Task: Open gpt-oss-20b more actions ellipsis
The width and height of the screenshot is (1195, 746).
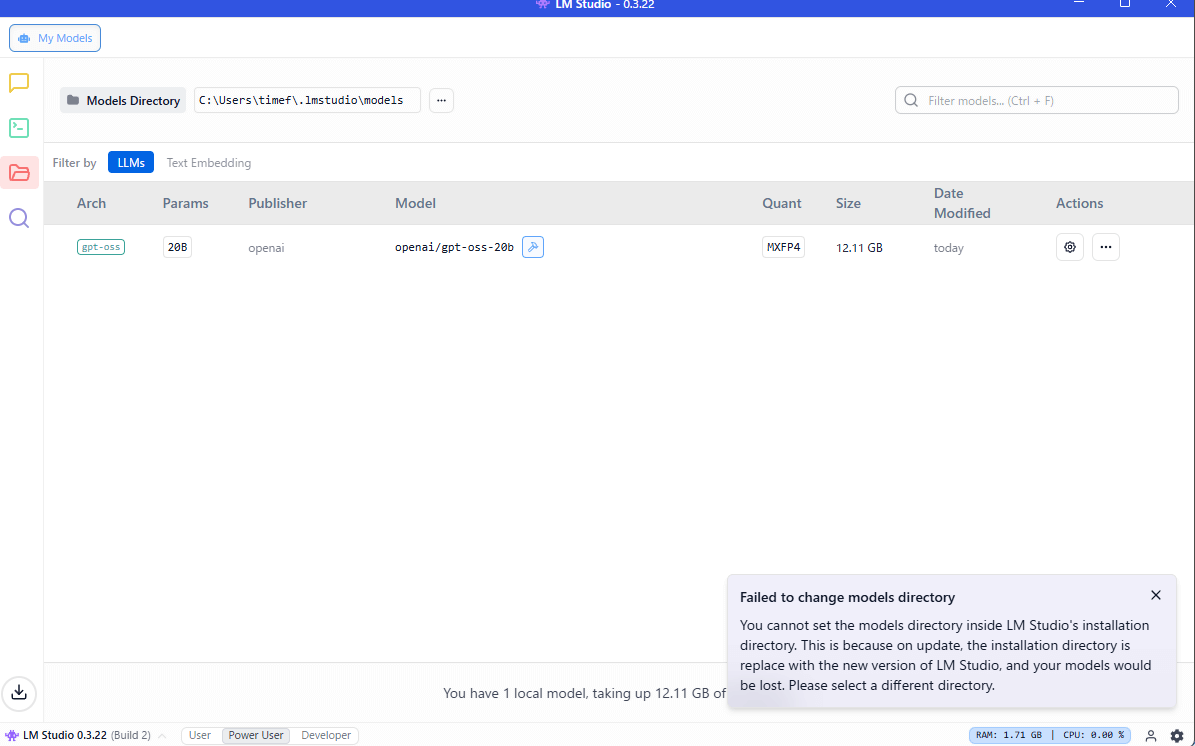Action: pos(1106,247)
